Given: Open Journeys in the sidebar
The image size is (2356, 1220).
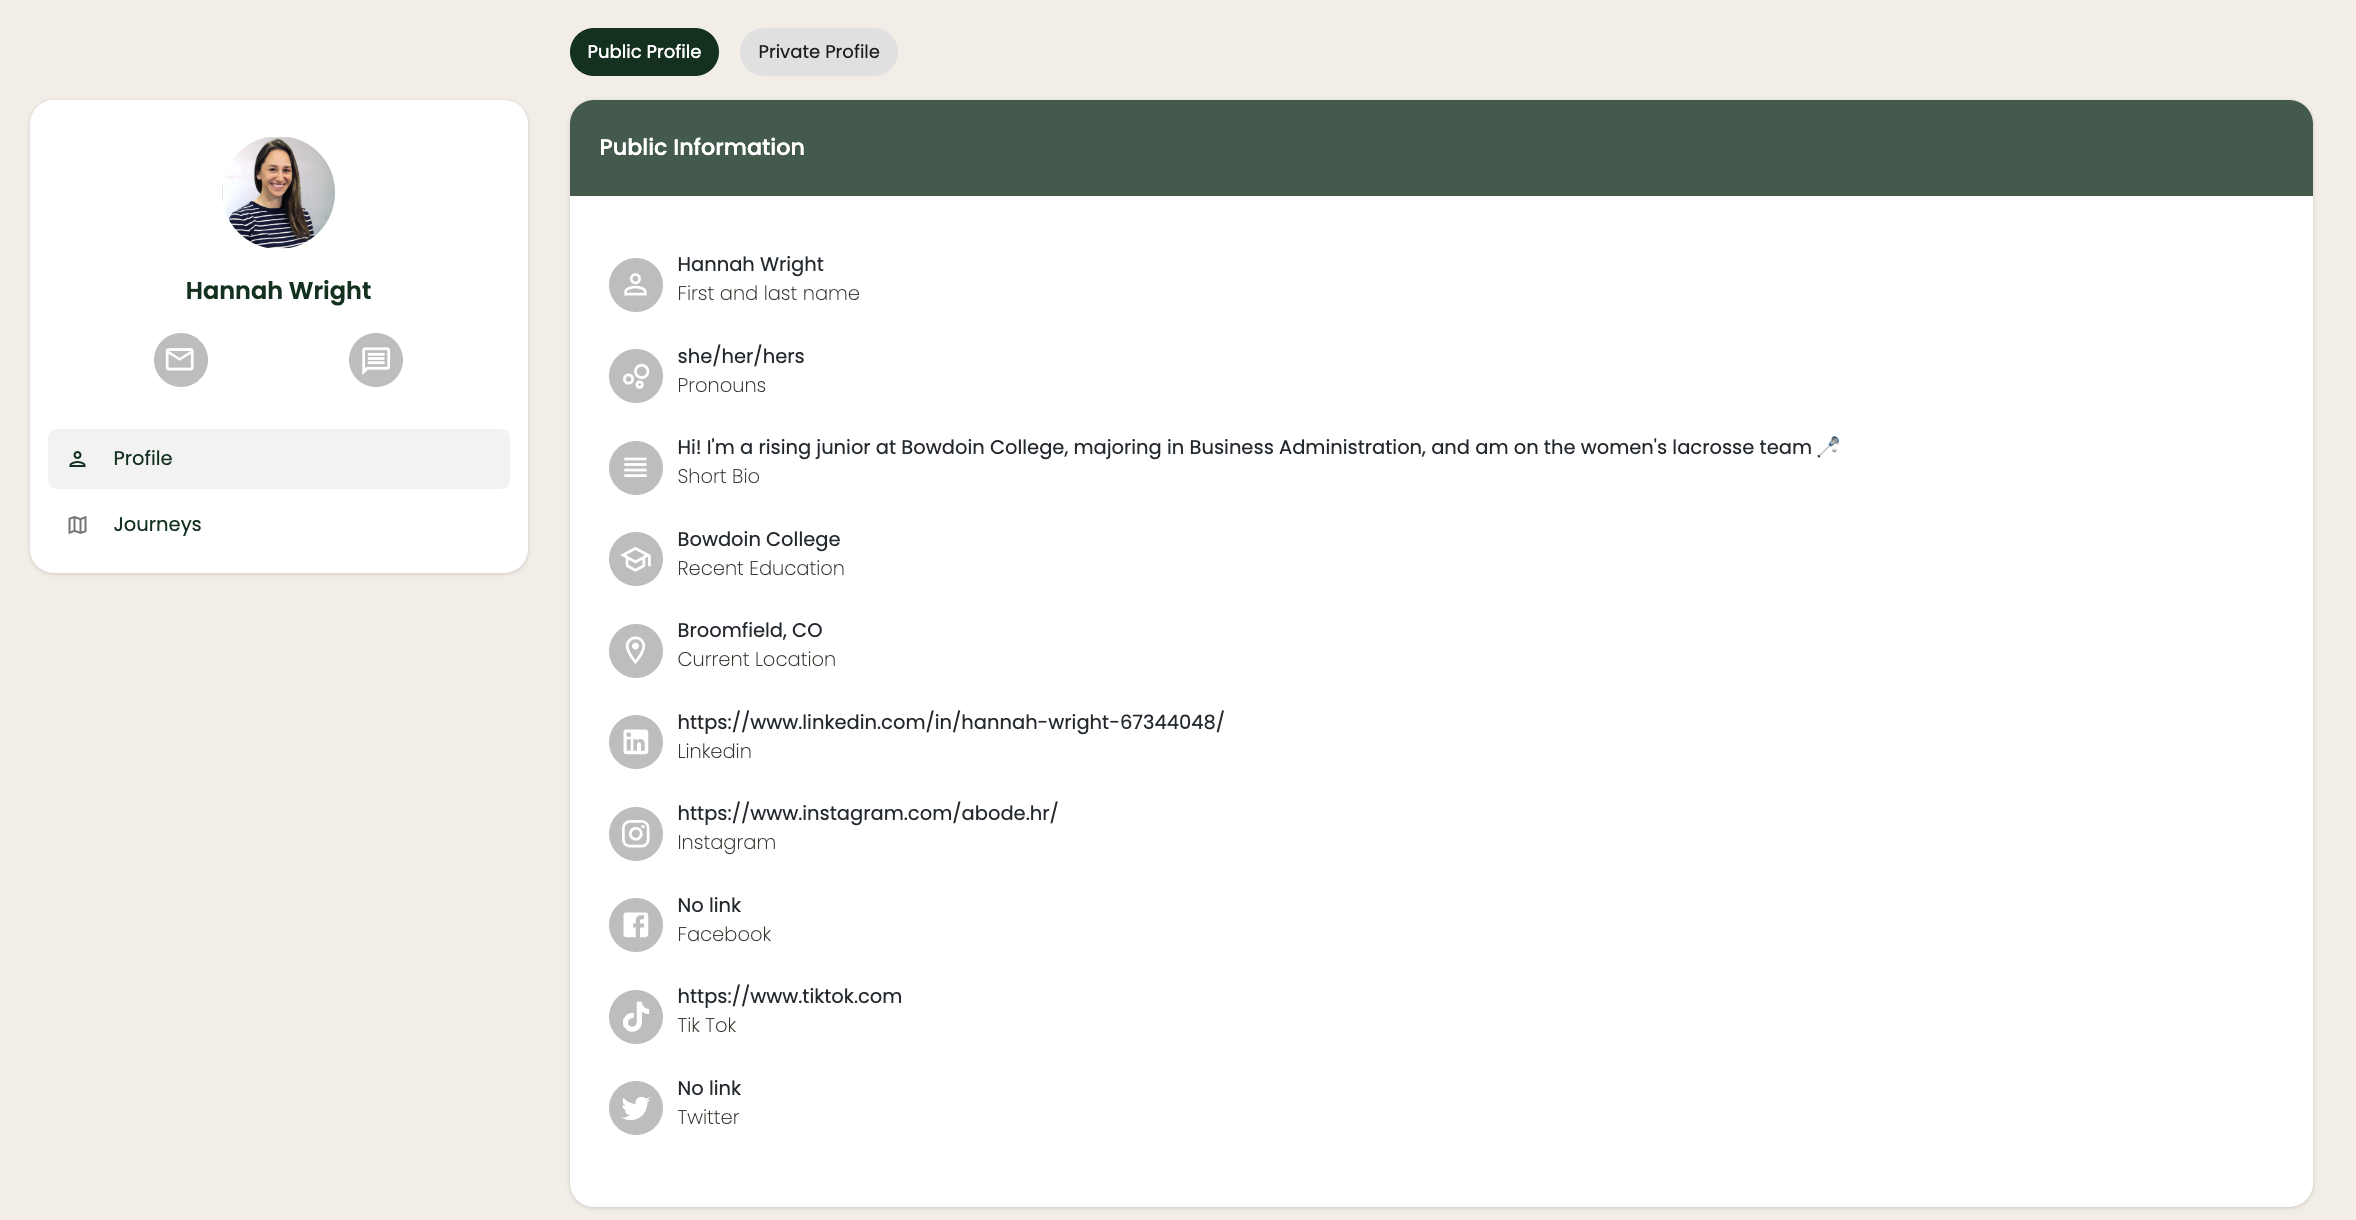Looking at the screenshot, I should 157,525.
